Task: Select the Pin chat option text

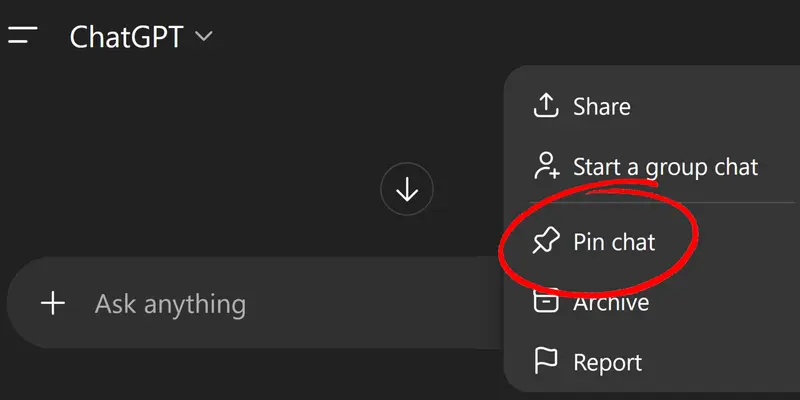Action: [x=614, y=241]
